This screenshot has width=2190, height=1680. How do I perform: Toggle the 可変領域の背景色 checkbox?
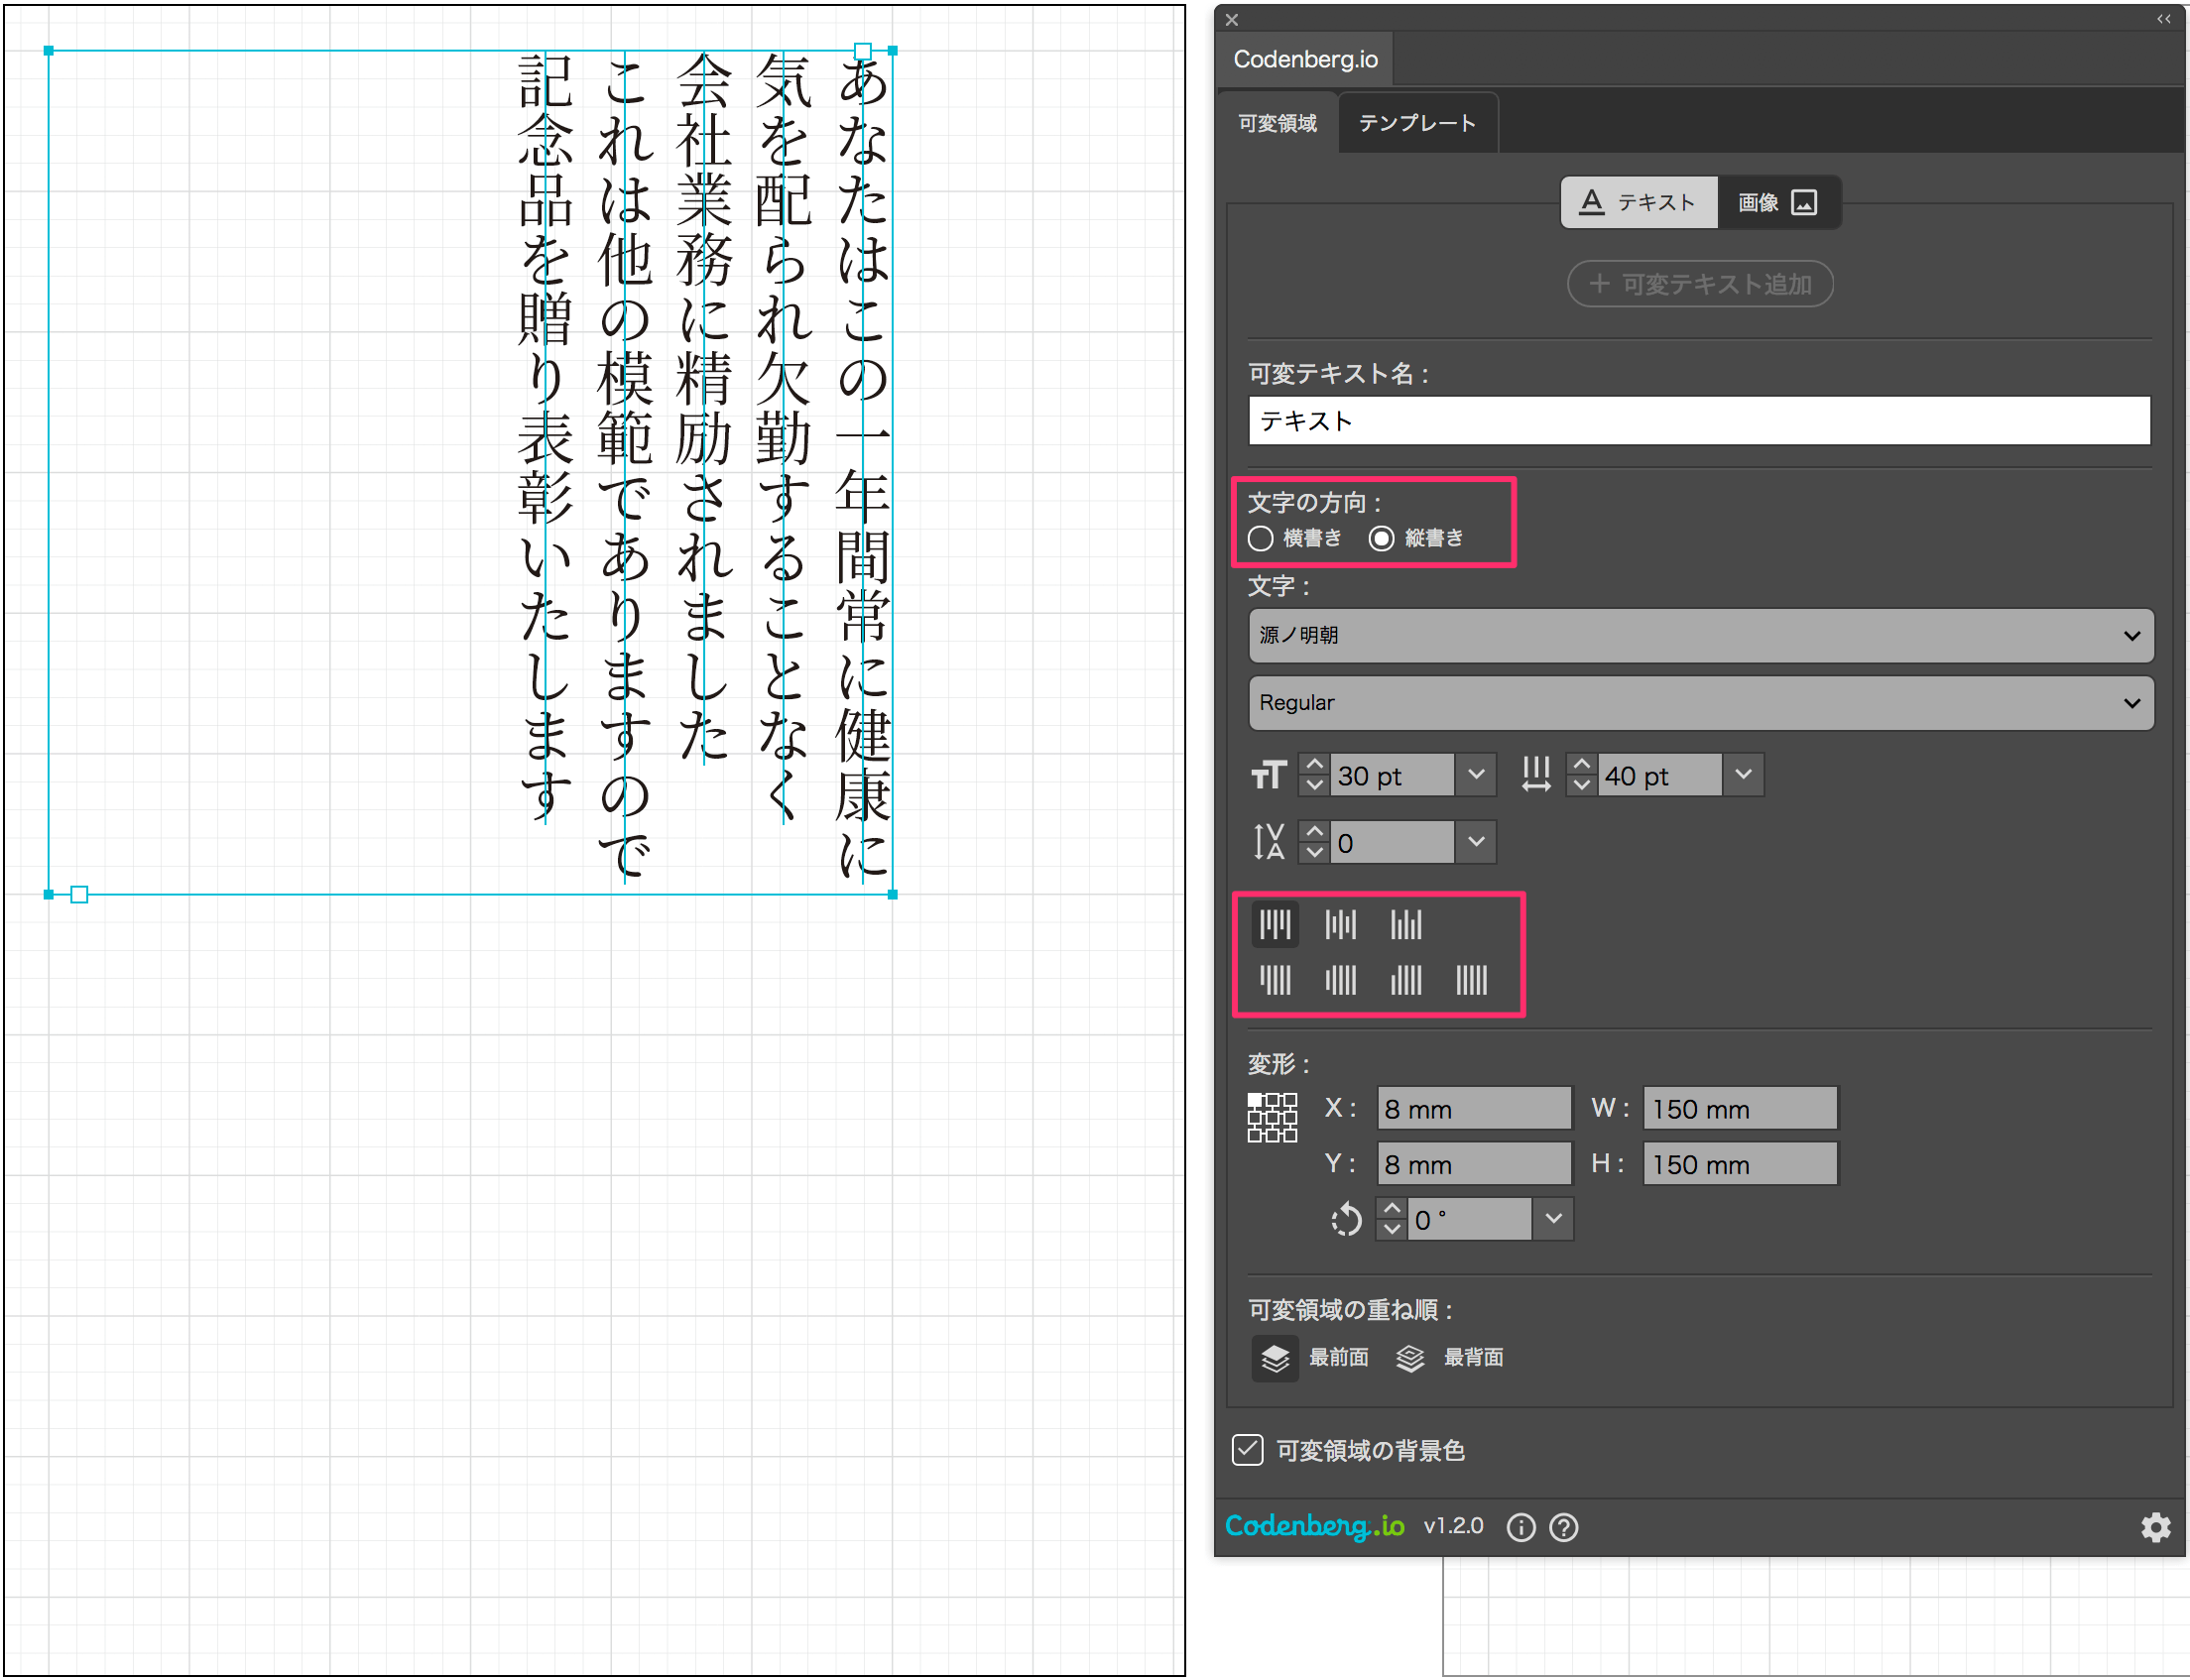pyautogui.click(x=1247, y=1450)
